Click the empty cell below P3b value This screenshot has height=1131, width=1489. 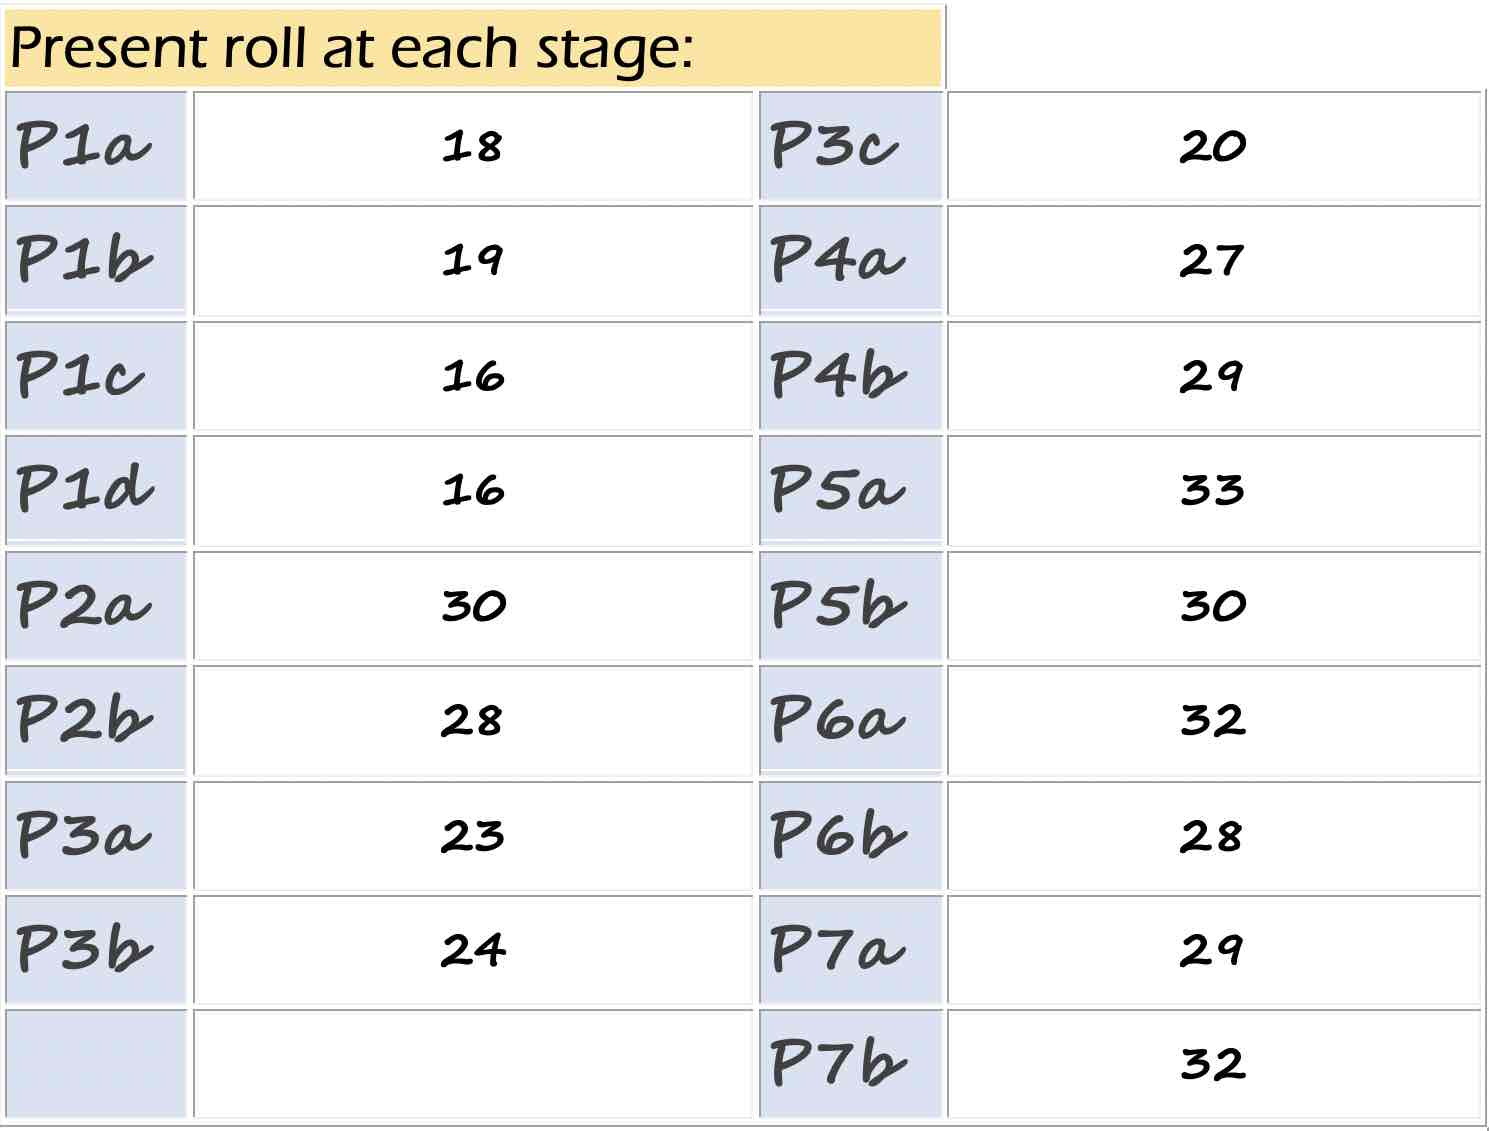tap(473, 1064)
